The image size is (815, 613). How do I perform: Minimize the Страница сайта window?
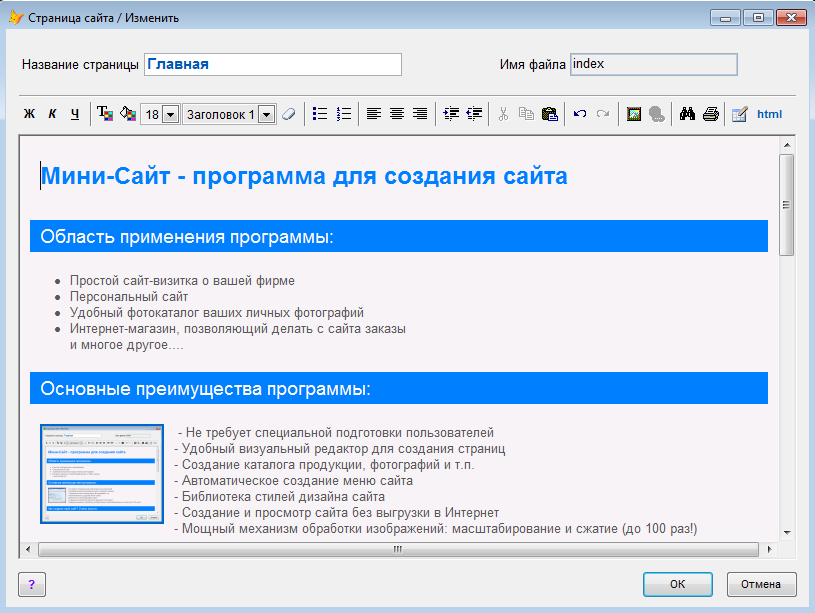725,18
